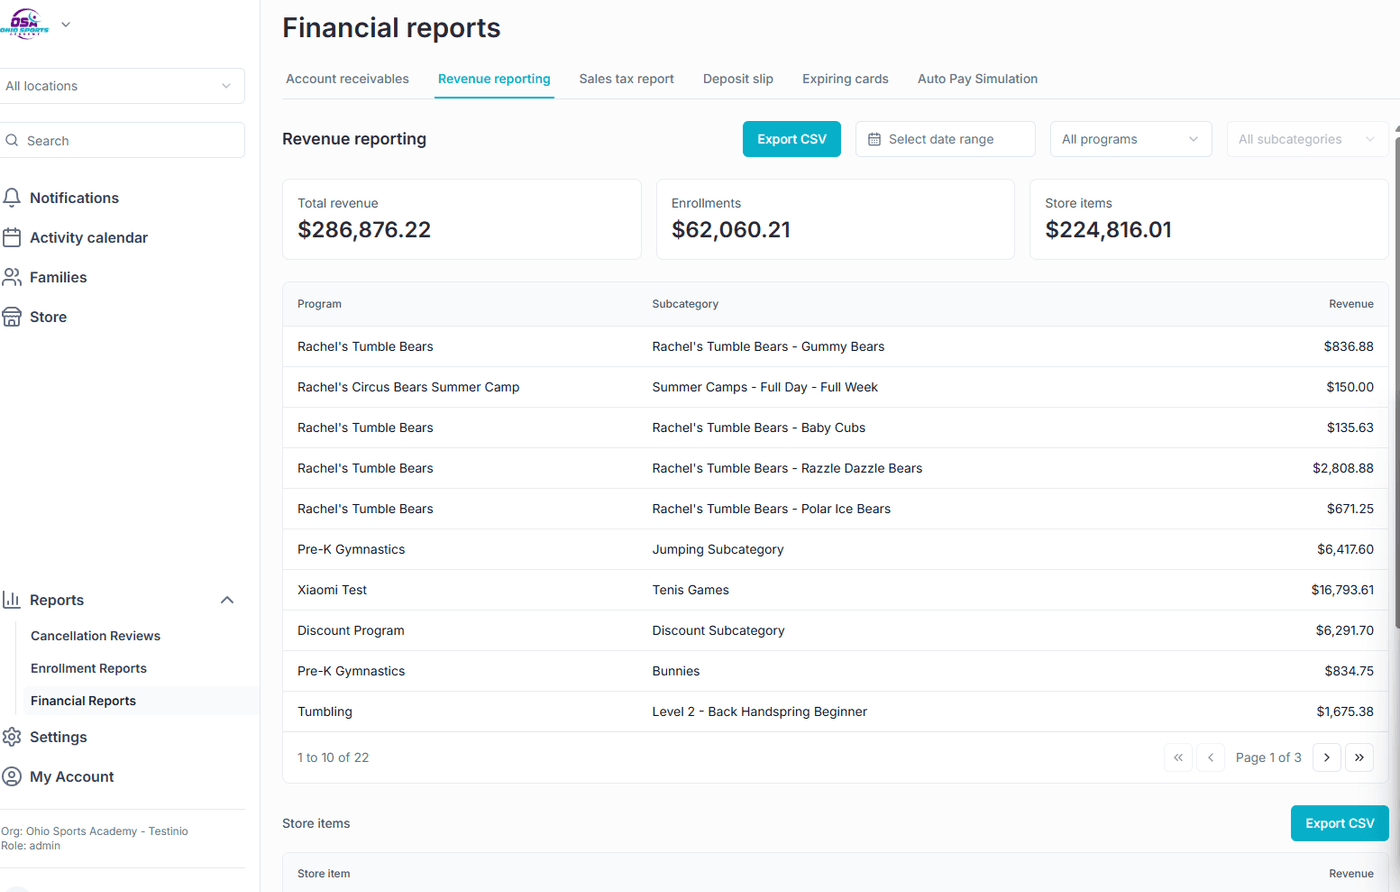Jump to last page of table

(1359, 757)
